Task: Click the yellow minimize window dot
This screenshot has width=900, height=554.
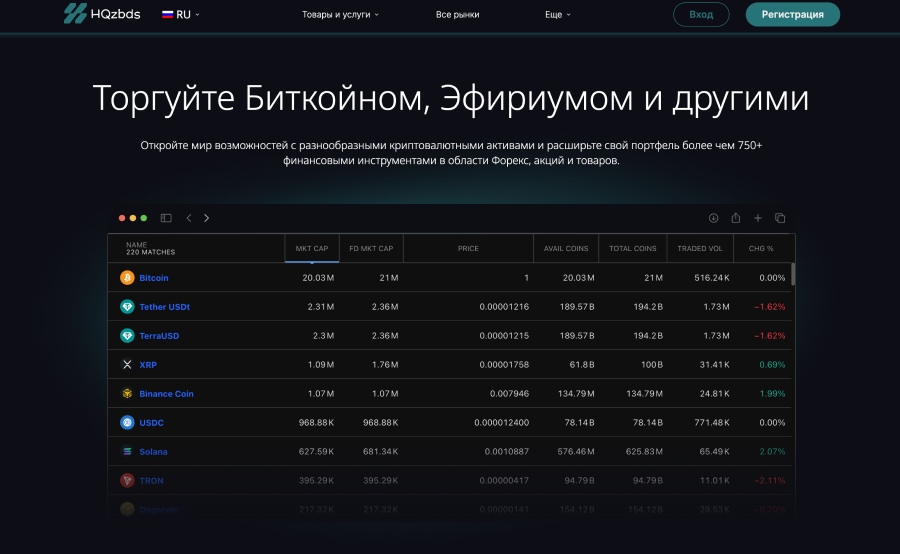Action: coord(133,218)
